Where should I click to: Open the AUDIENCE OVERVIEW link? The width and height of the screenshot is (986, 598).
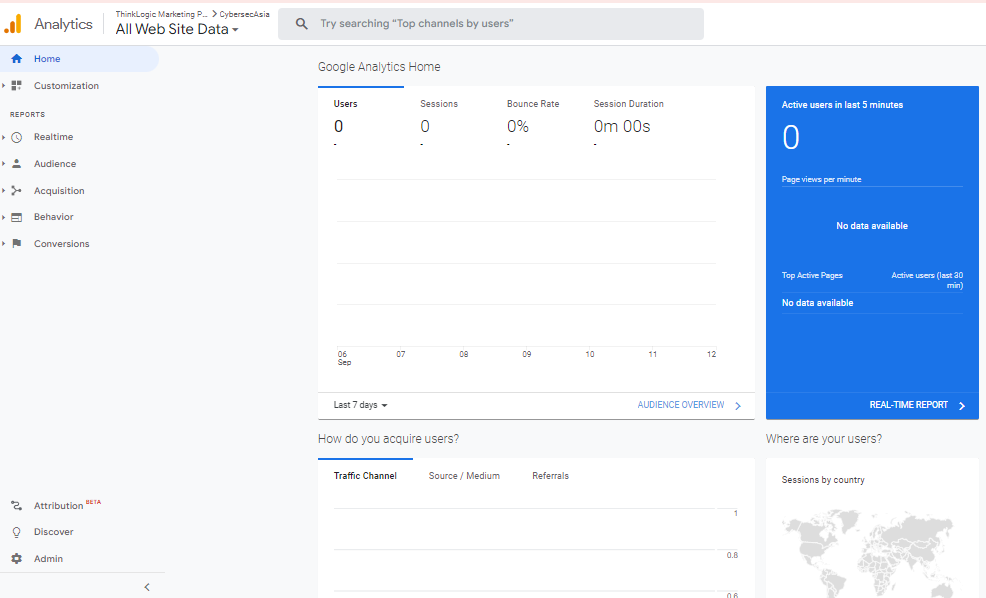681,405
